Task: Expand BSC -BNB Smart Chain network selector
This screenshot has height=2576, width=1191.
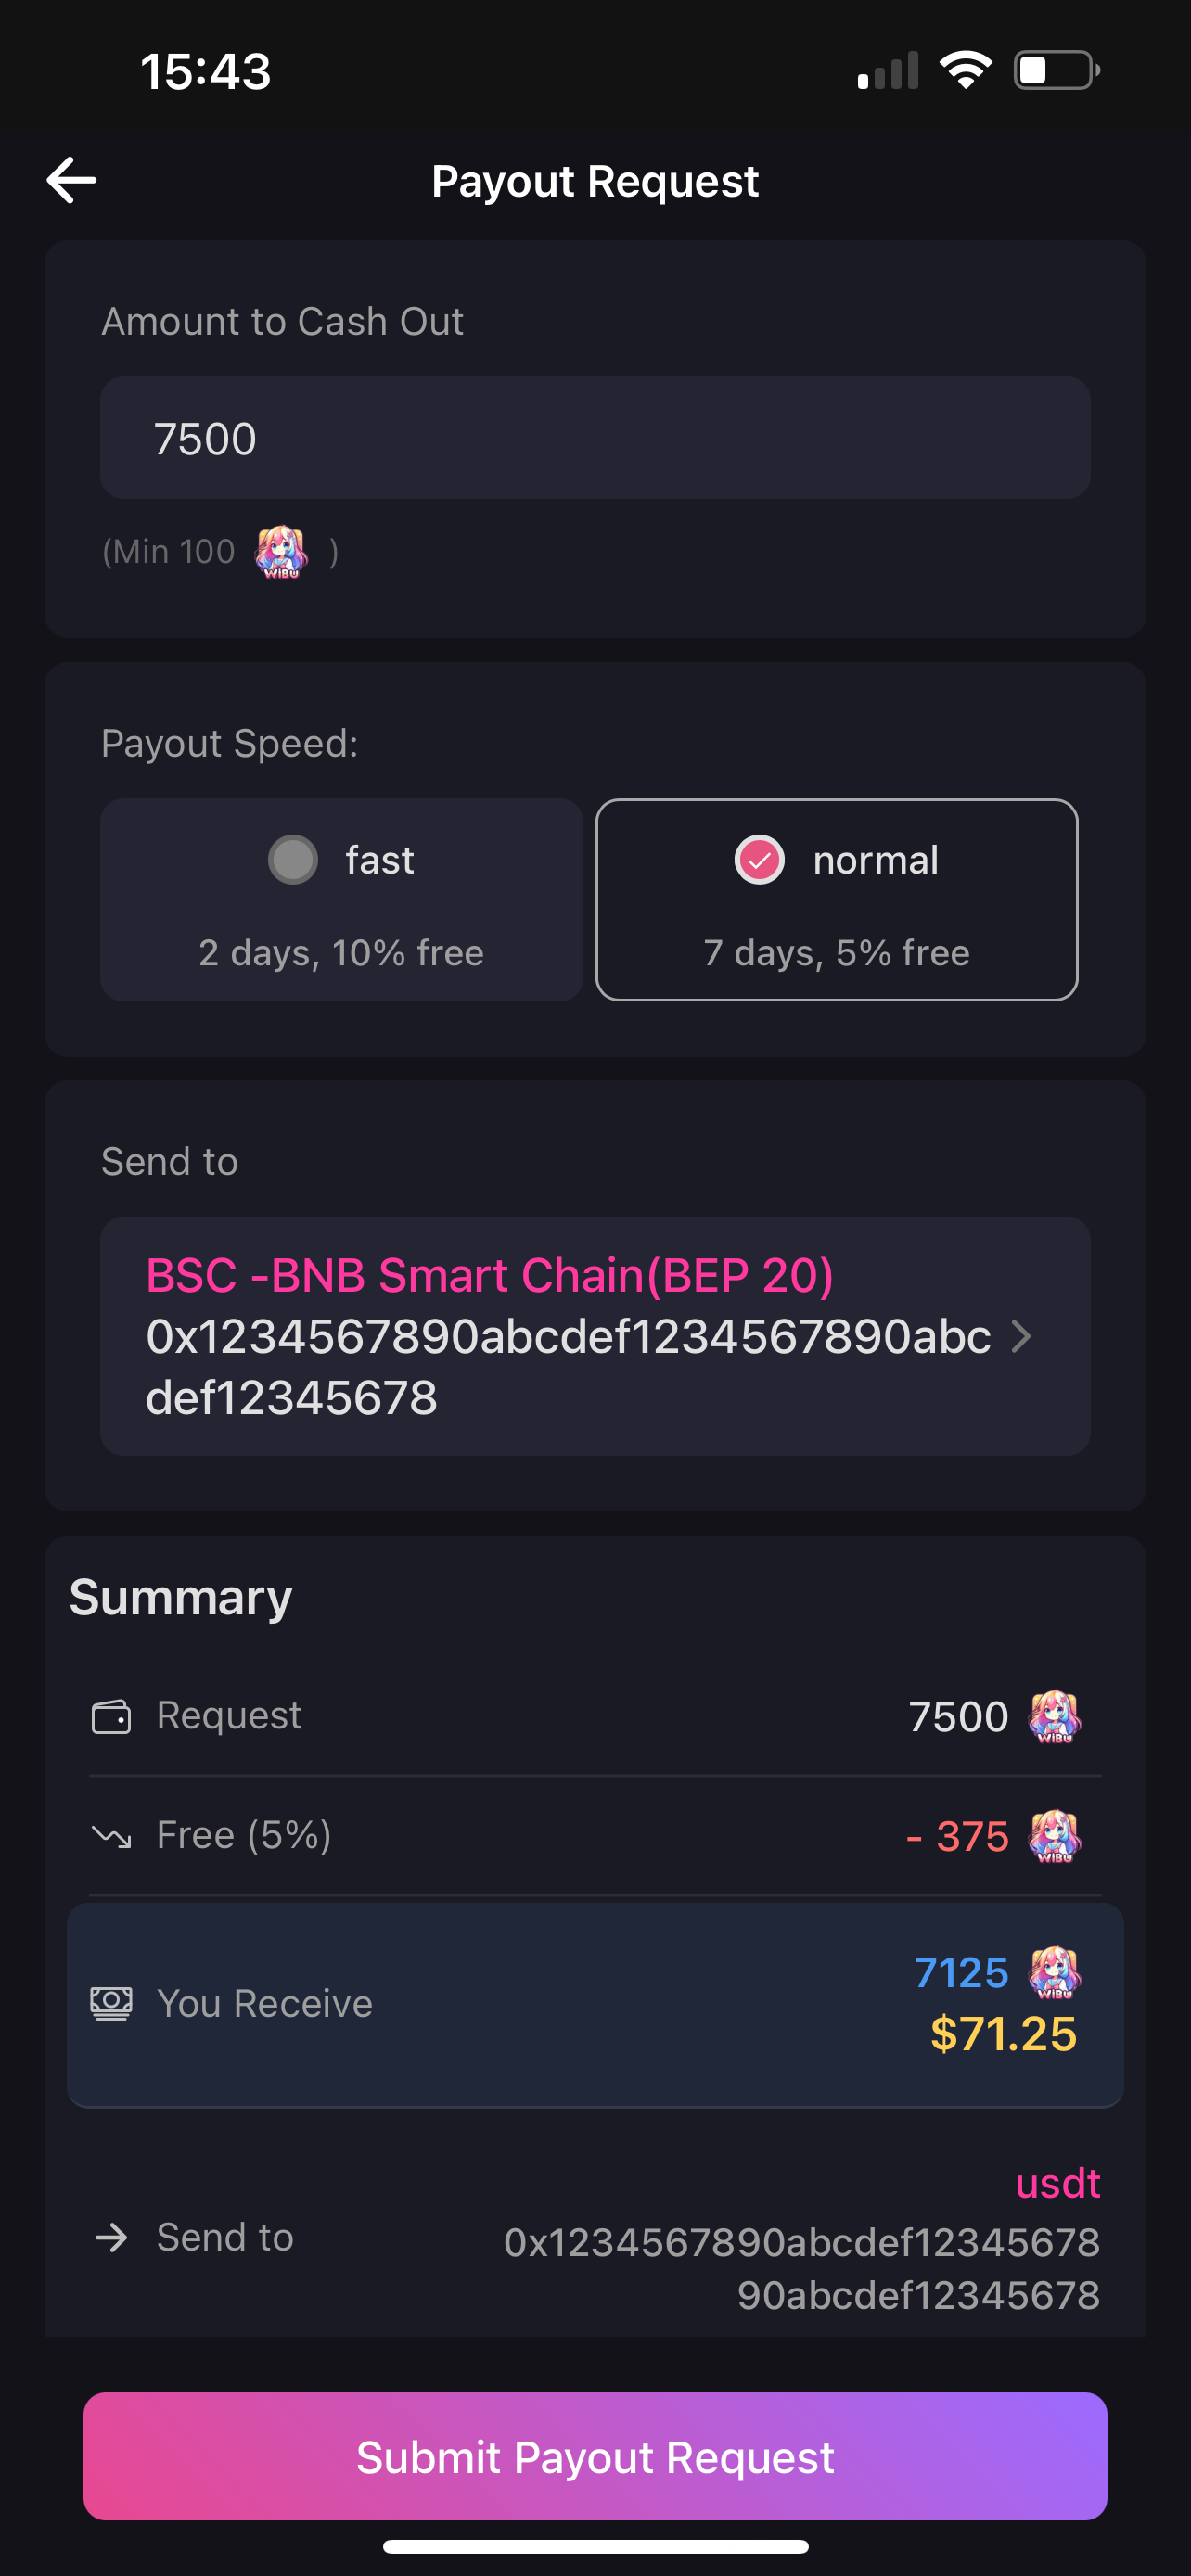Action: (490, 1276)
